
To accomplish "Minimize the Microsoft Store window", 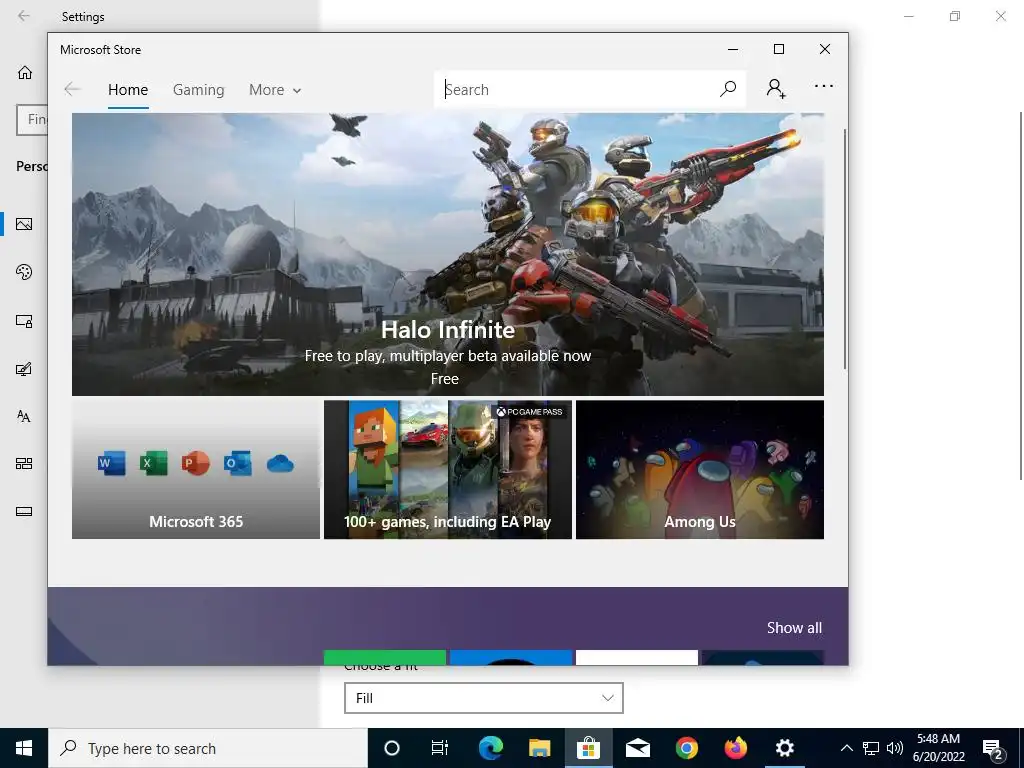I will tap(733, 49).
